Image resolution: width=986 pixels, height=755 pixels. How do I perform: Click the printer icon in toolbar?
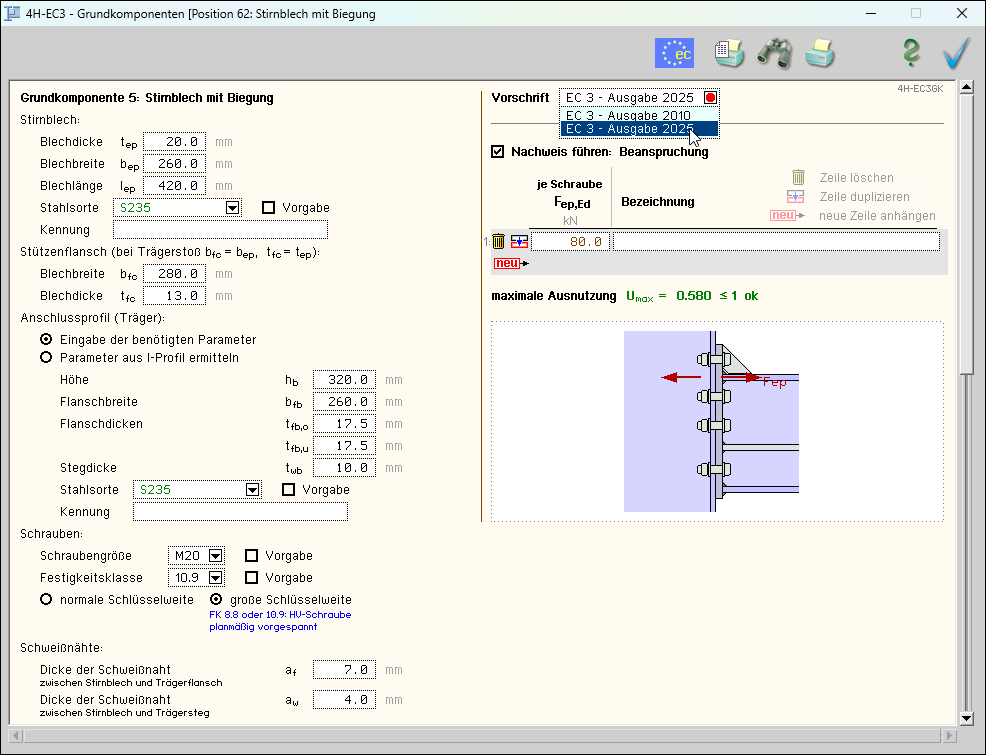[x=820, y=53]
